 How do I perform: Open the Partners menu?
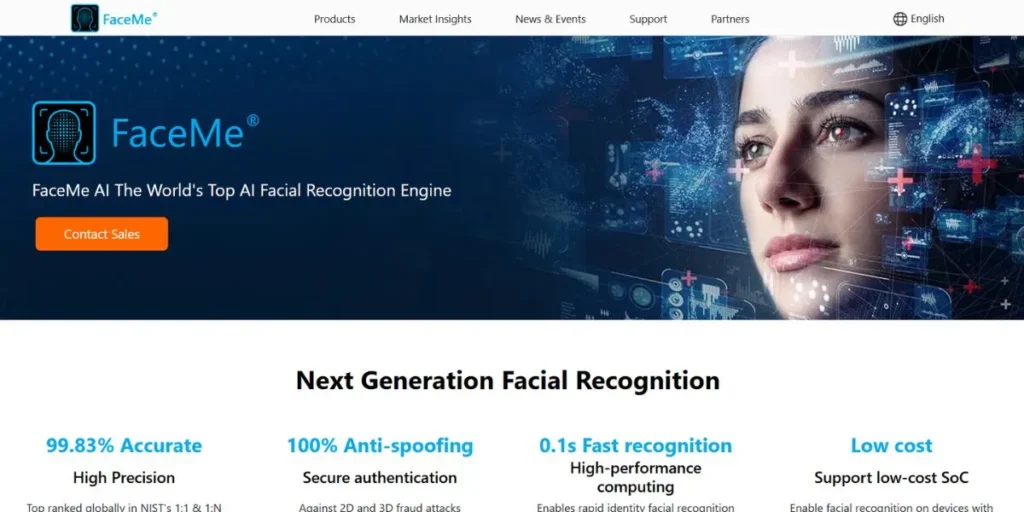730,19
